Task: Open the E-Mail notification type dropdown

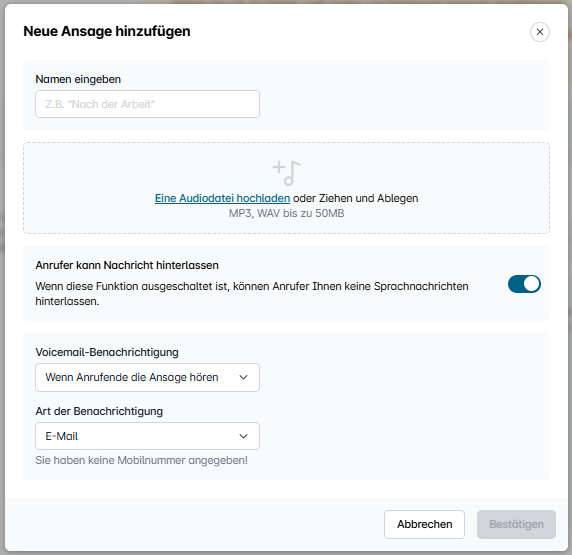Action: tap(147, 436)
